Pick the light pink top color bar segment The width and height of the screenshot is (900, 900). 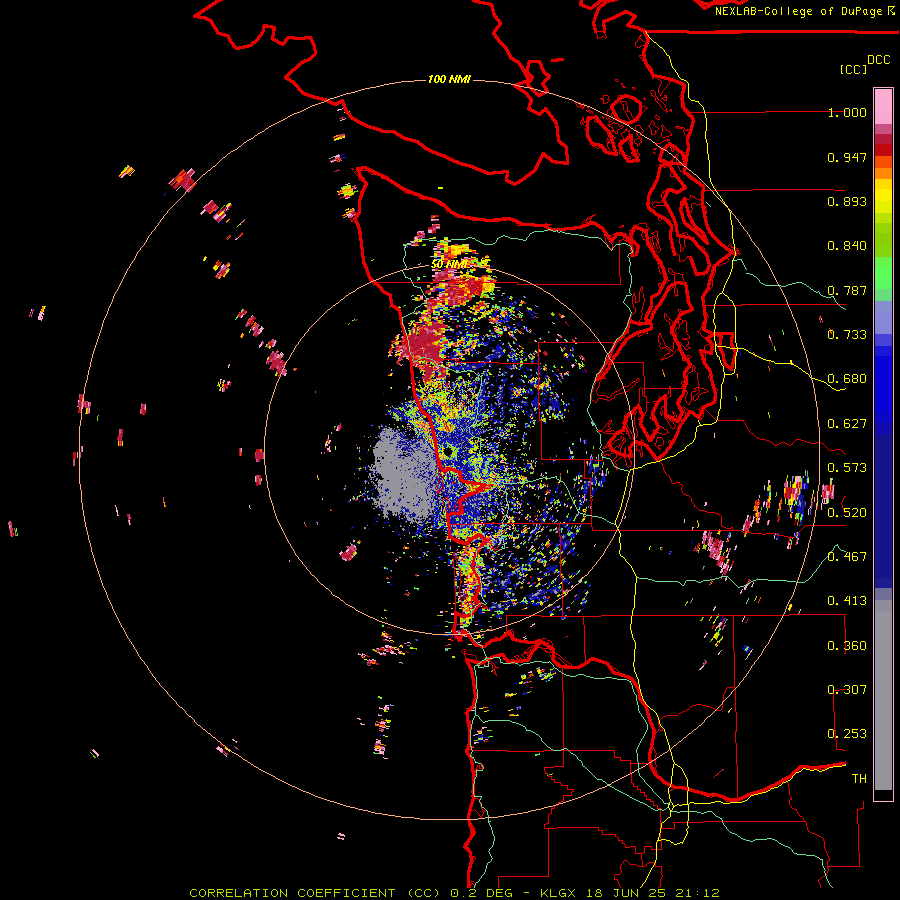pyautogui.click(x=883, y=106)
